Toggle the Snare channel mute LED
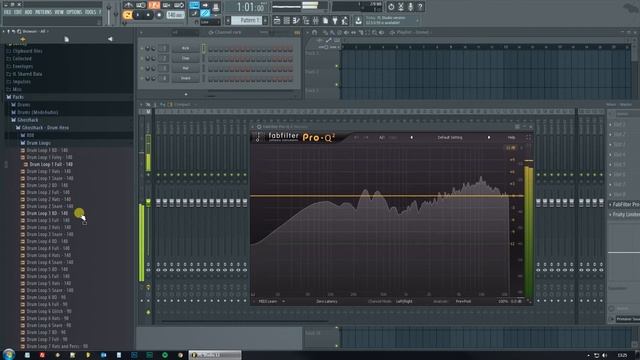This screenshot has width=640, height=360. pyautogui.click(x=142, y=78)
